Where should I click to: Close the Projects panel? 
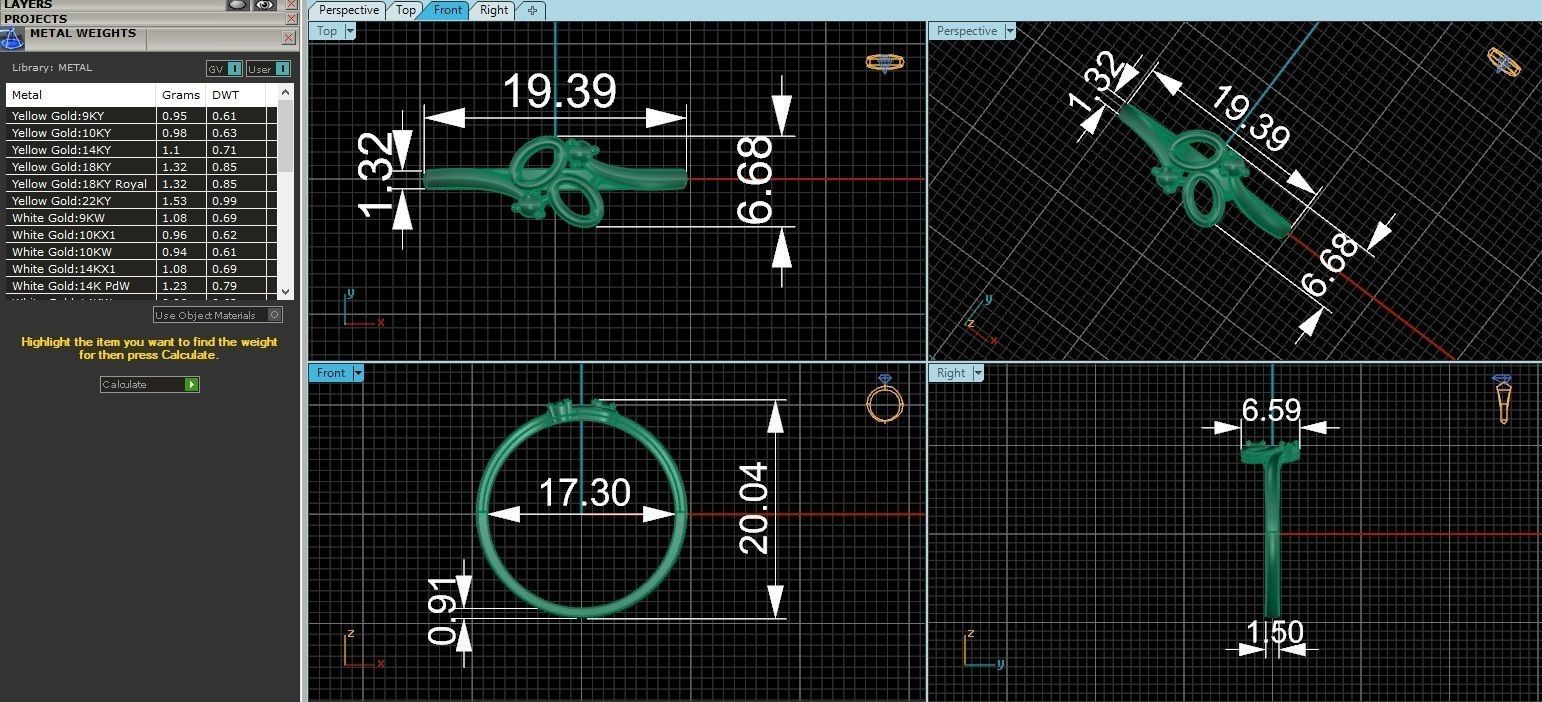[x=290, y=18]
